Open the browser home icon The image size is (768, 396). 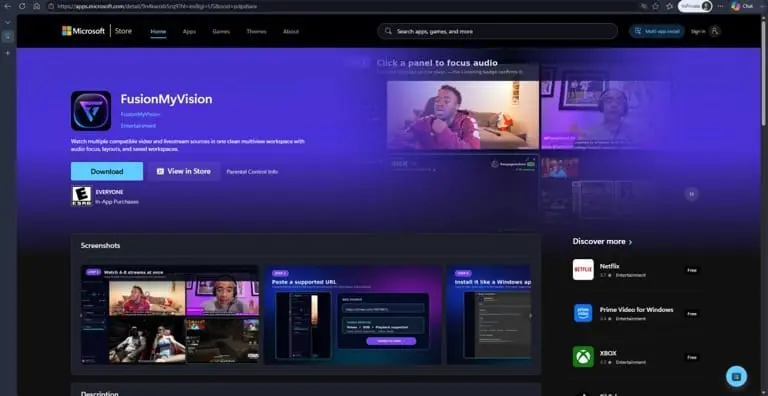(36, 6)
